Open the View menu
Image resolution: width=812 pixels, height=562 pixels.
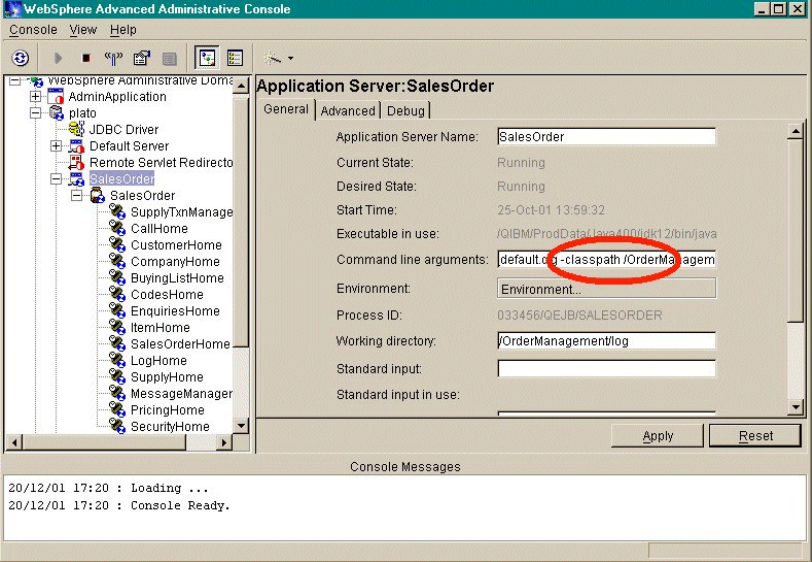(x=83, y=30)
